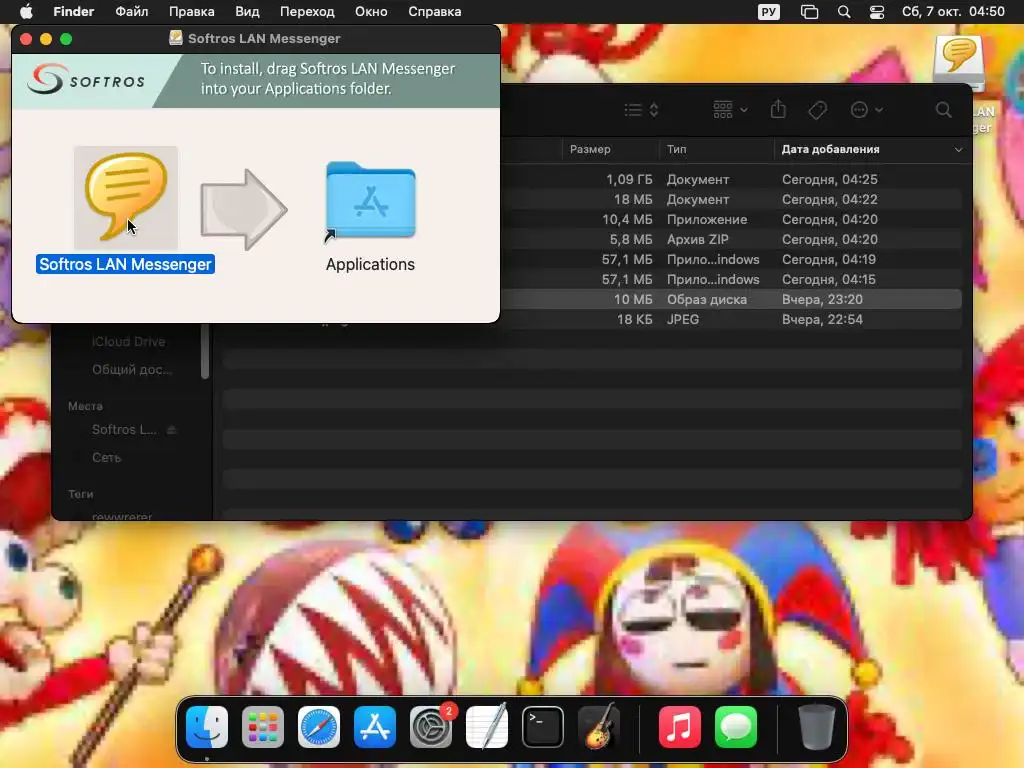The width and height of the screenshot is (1024, 768).
Task: Select the mounted Softros disk image on desktop
Action: click(959, 63)
